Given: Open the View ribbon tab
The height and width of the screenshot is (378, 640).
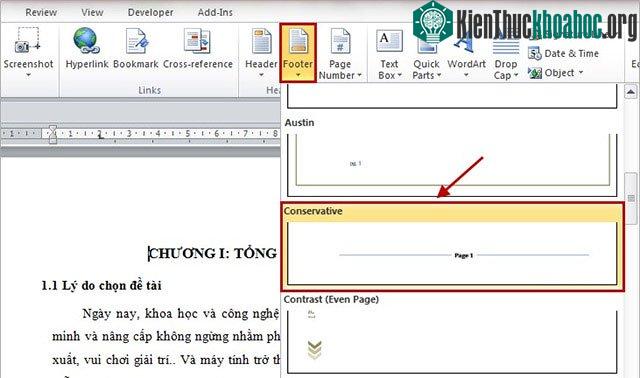Looking at the screenshot, I should [92, 13].
